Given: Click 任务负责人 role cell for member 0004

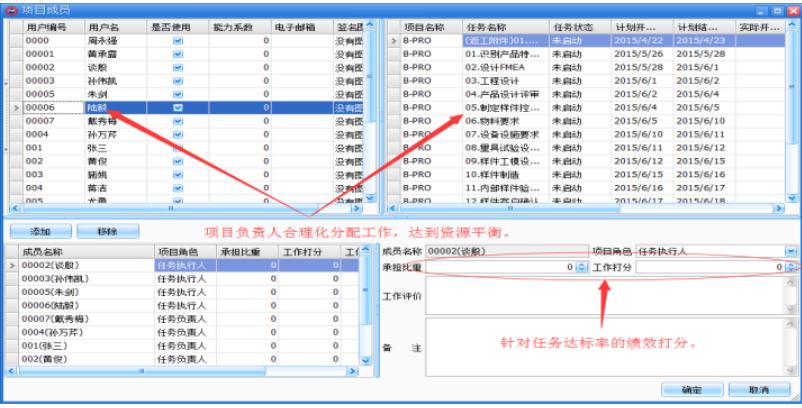Looking at the screenshot, I should click(185, 332).
